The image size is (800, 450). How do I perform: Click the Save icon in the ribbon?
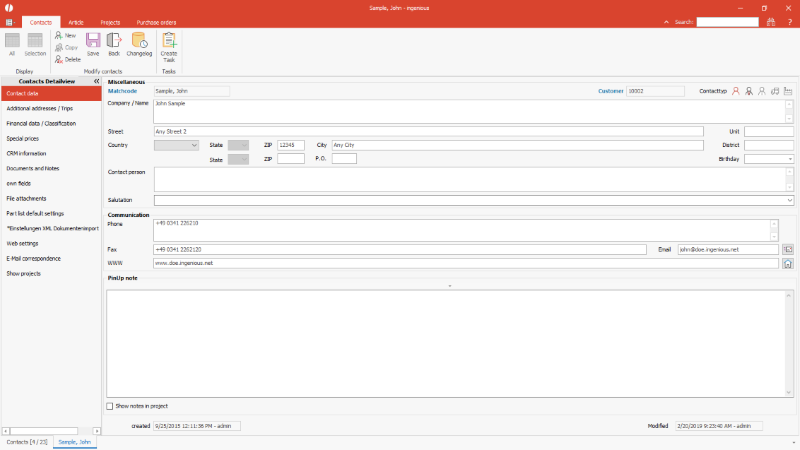(93, 42)
